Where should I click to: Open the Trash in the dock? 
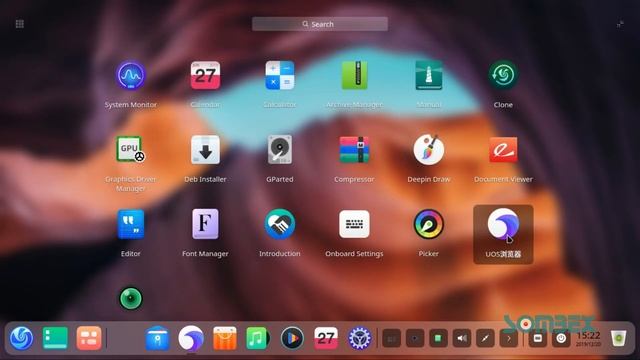(618, 338)
